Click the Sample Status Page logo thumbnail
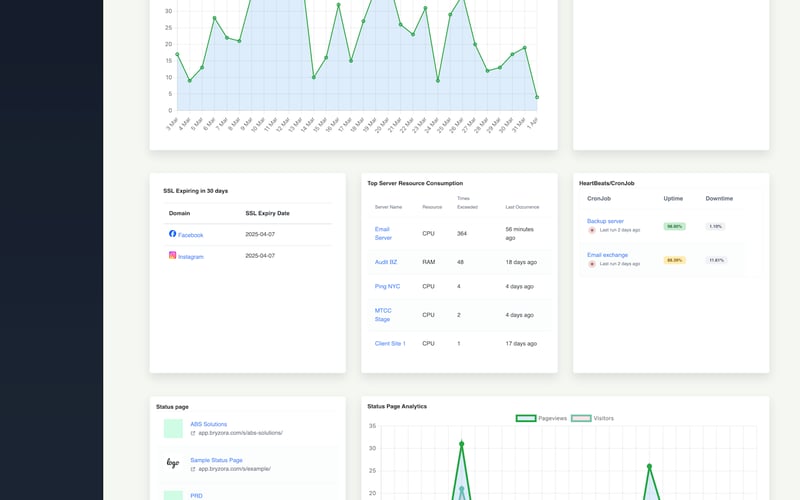This screenshot has width=800, height=500. click(173, 463)
